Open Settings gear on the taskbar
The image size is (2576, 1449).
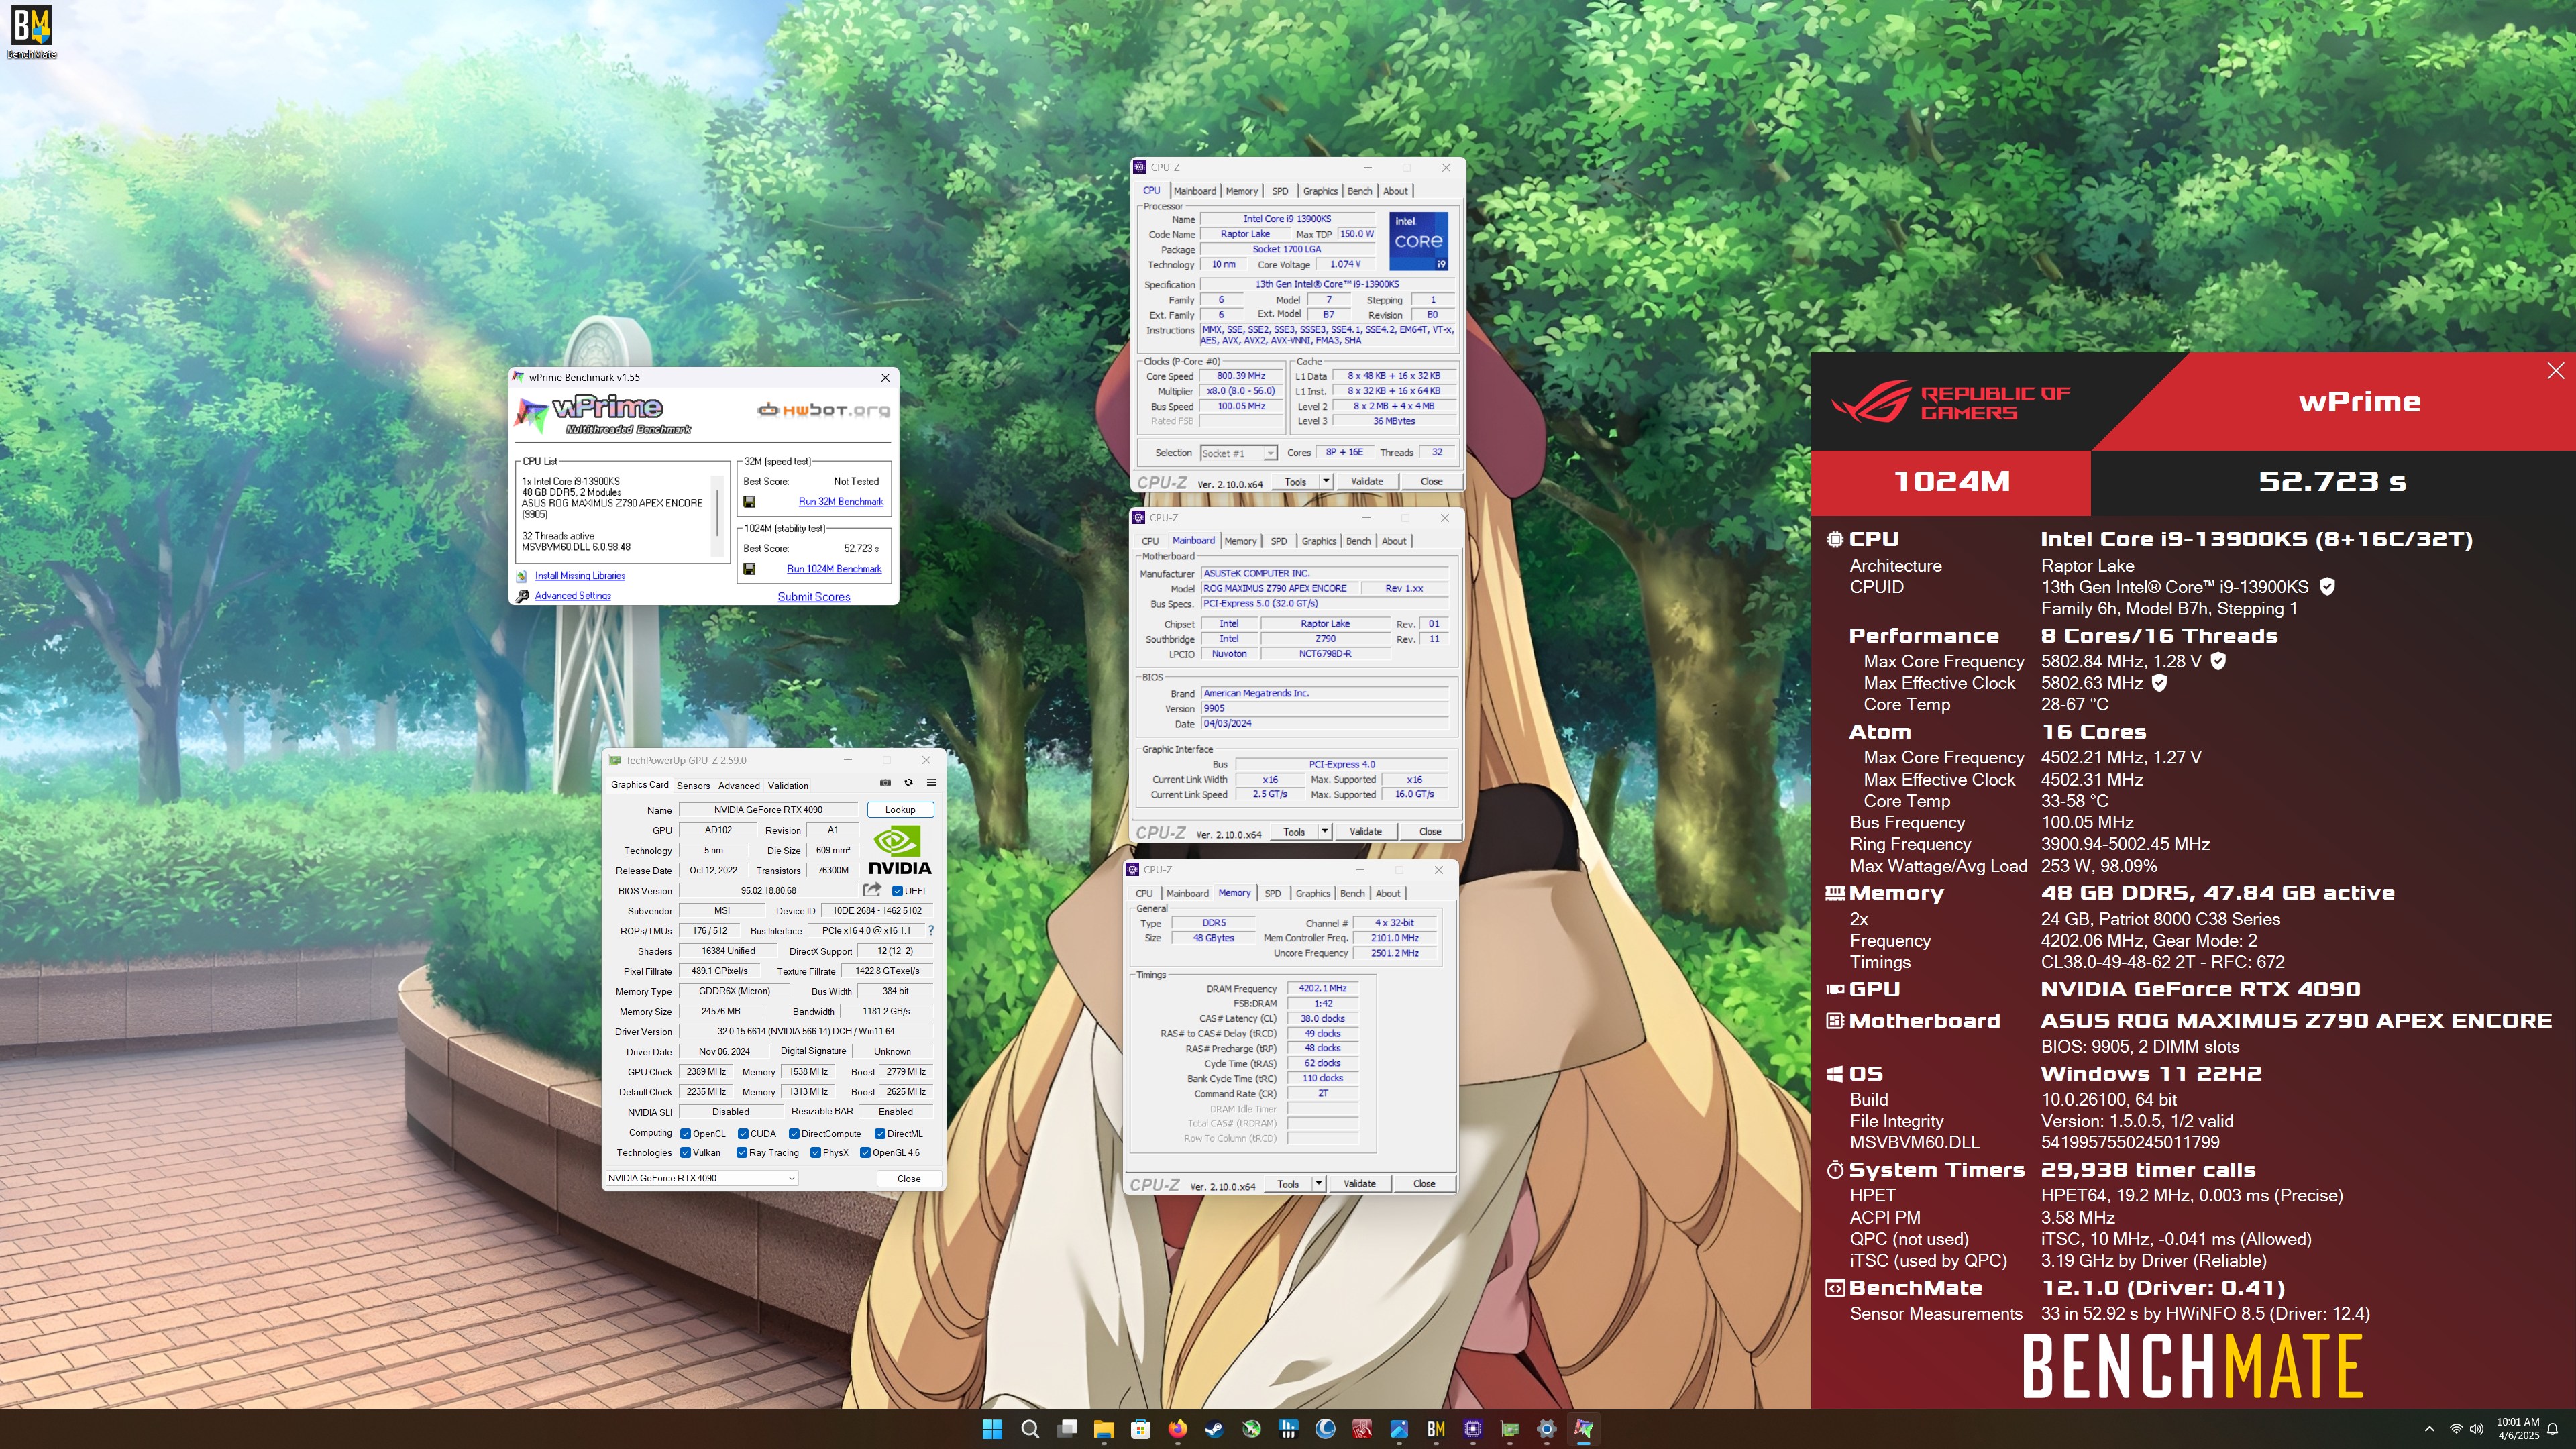point(1547,1429)
